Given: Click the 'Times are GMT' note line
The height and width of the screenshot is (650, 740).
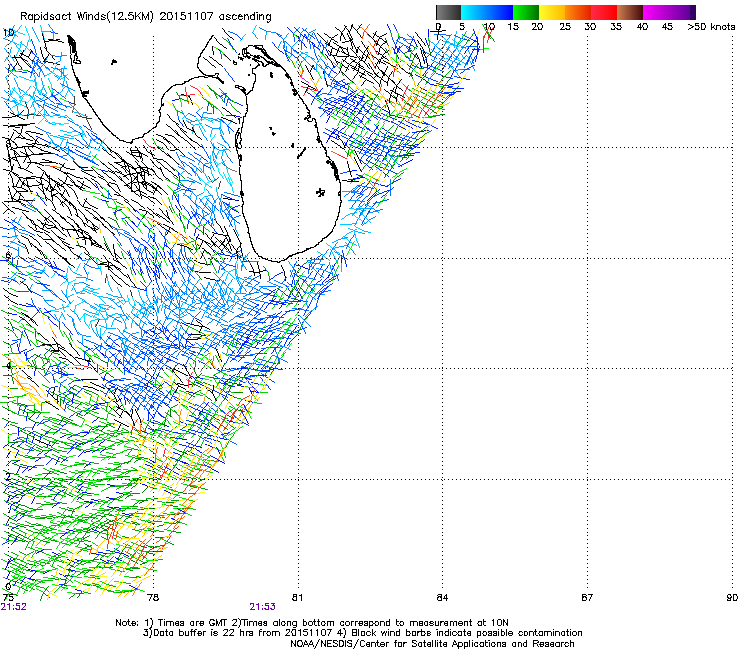Looking at the screenshot, I should tap(312, 623).
